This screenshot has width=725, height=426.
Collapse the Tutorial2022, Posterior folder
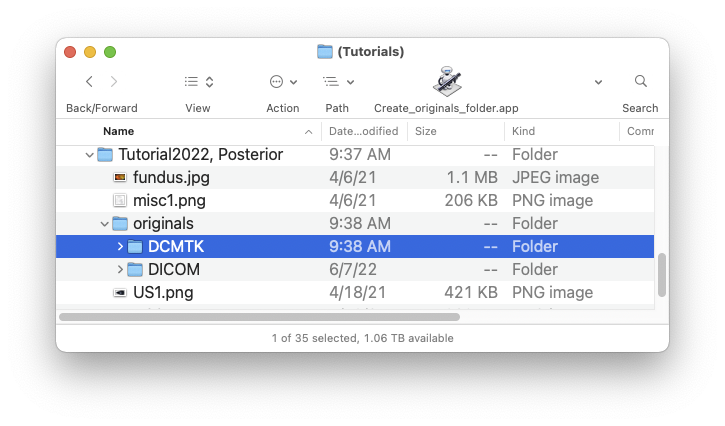[x=90, y=155]
